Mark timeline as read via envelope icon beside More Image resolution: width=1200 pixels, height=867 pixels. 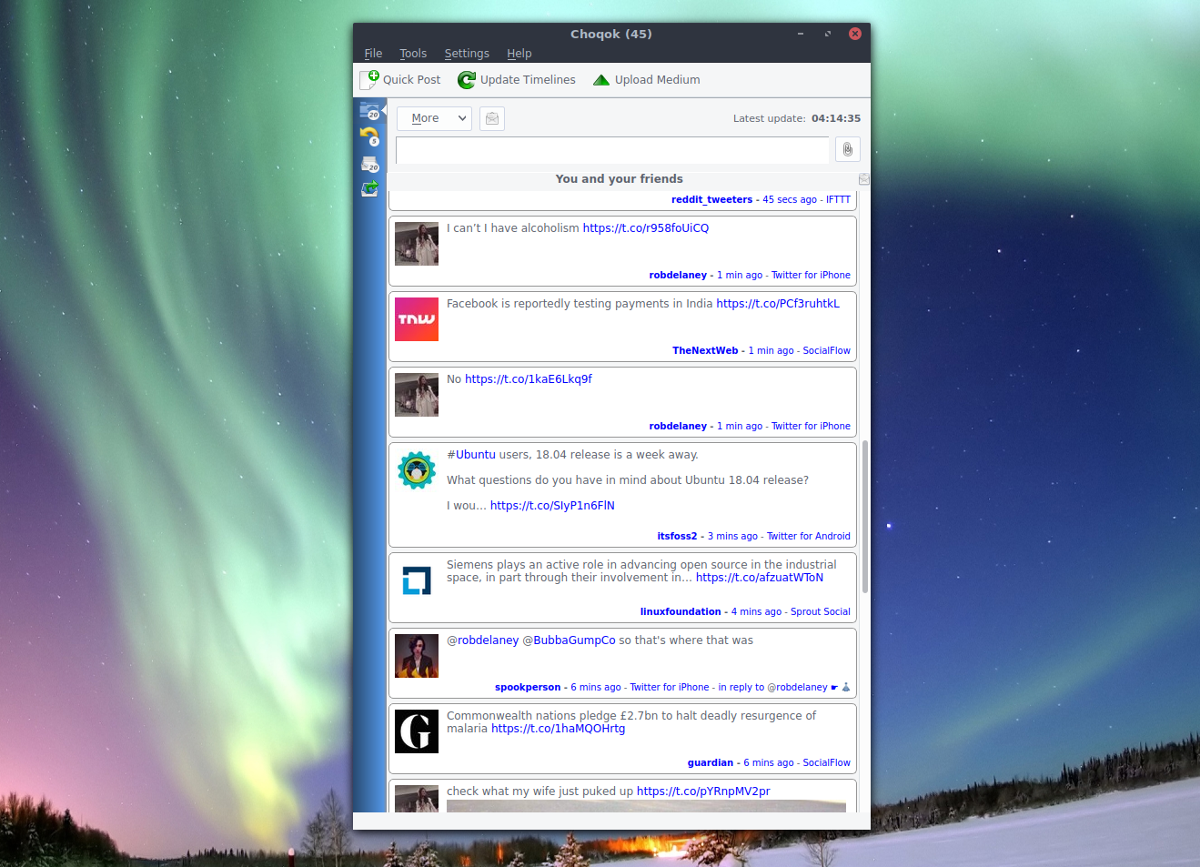[491, 118]
